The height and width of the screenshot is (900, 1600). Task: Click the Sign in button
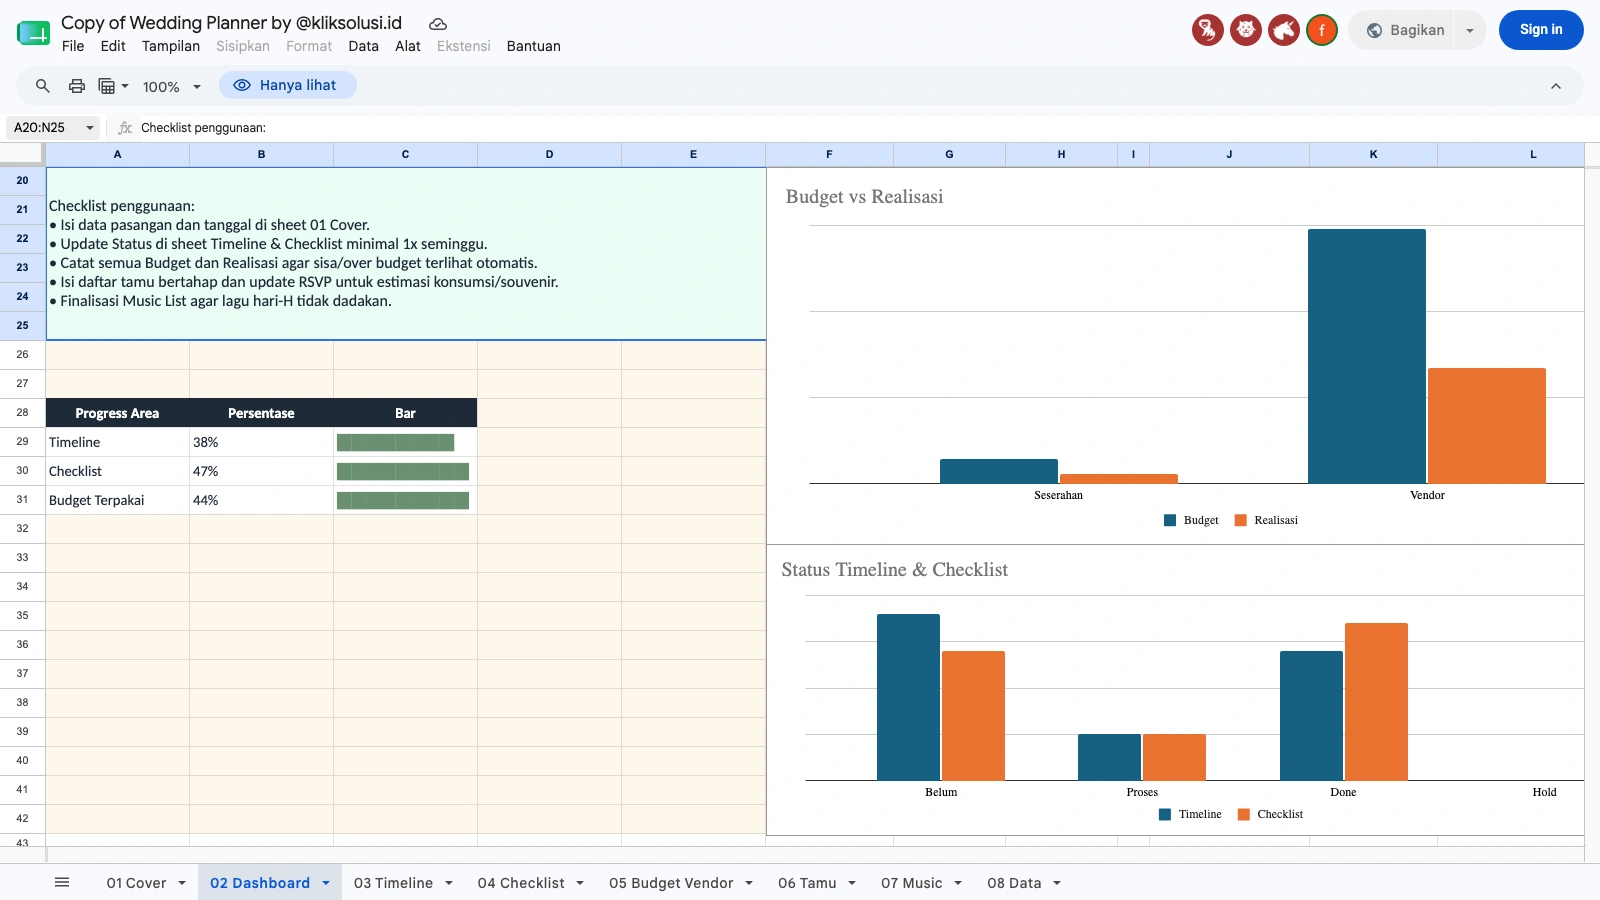pyautogui.click(x=1541, y=30)
